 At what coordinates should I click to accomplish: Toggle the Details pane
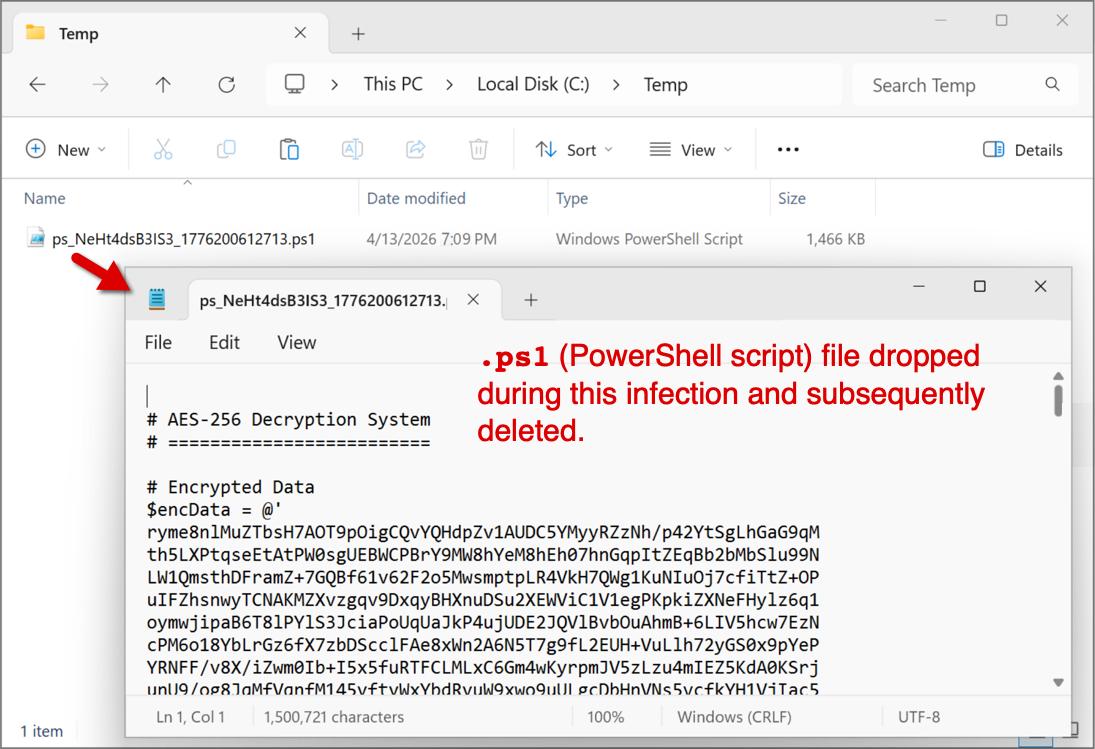point(1022,150)
